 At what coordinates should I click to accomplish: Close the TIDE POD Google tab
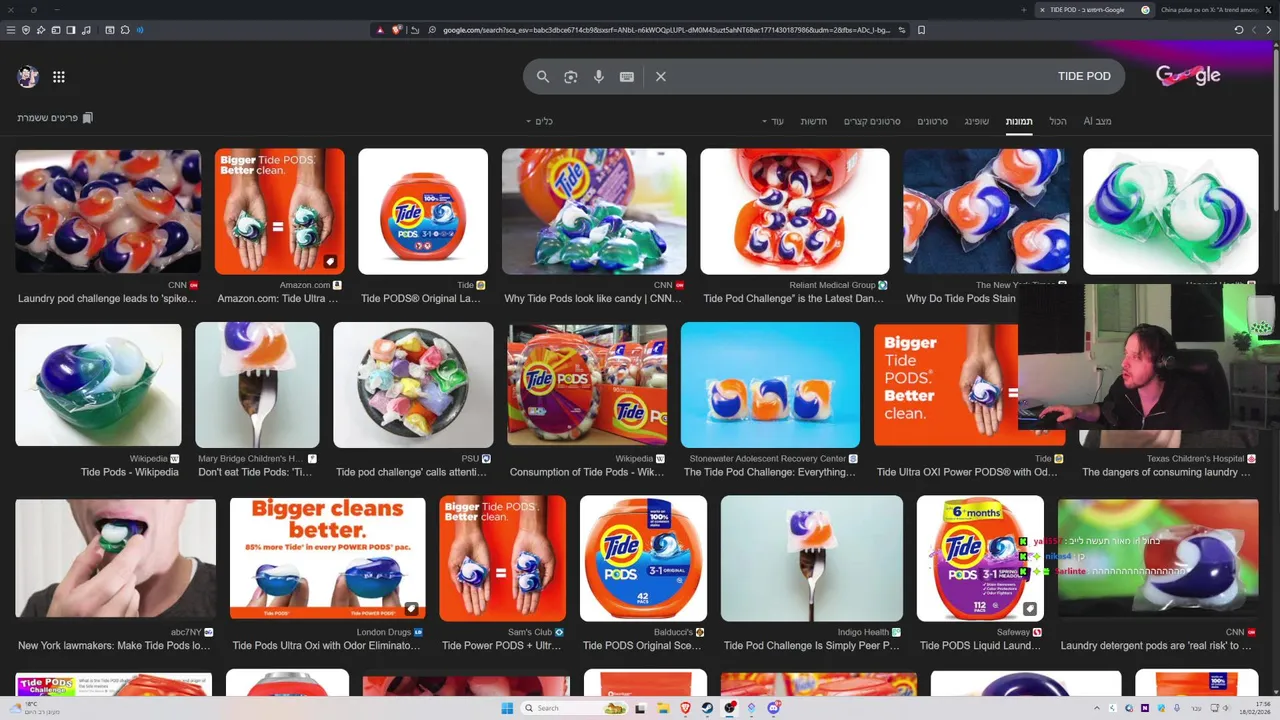click(1042, 10)
